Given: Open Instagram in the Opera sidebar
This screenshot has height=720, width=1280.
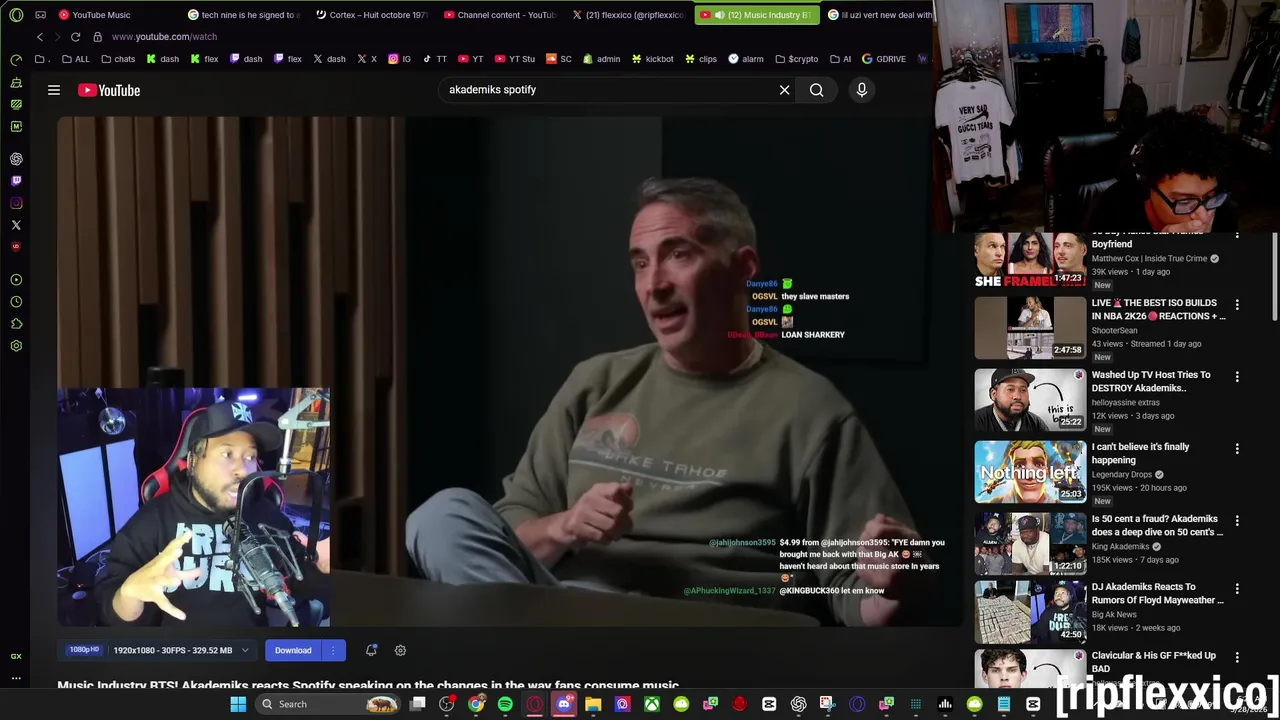Looking at the screenshot, I should point(16,203).
